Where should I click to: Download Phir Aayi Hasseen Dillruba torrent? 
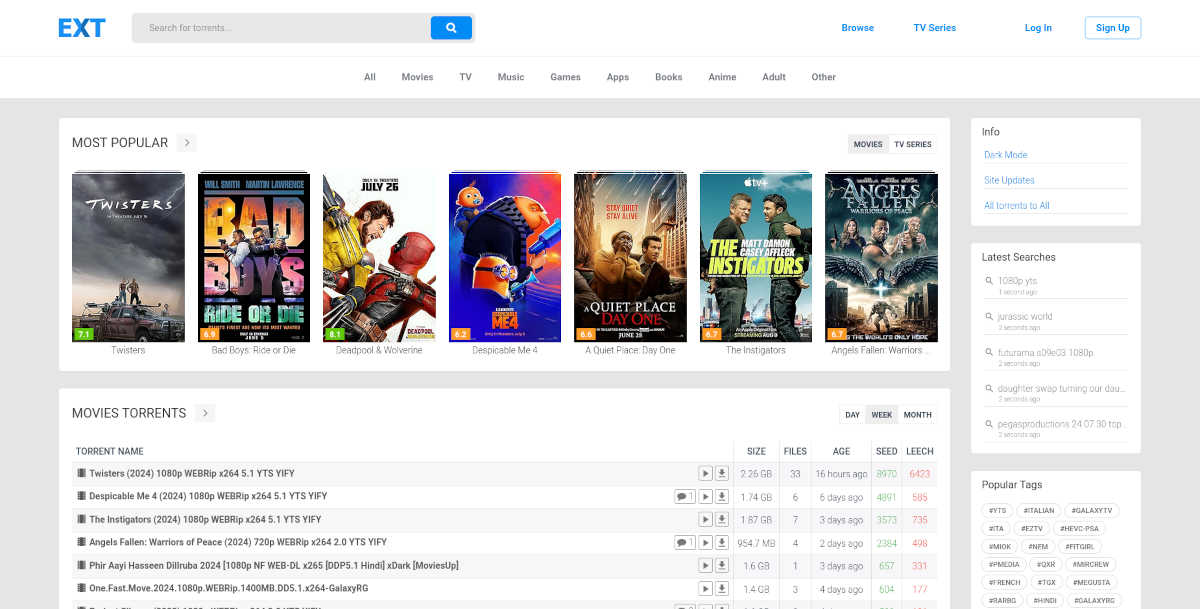(722, 566)
